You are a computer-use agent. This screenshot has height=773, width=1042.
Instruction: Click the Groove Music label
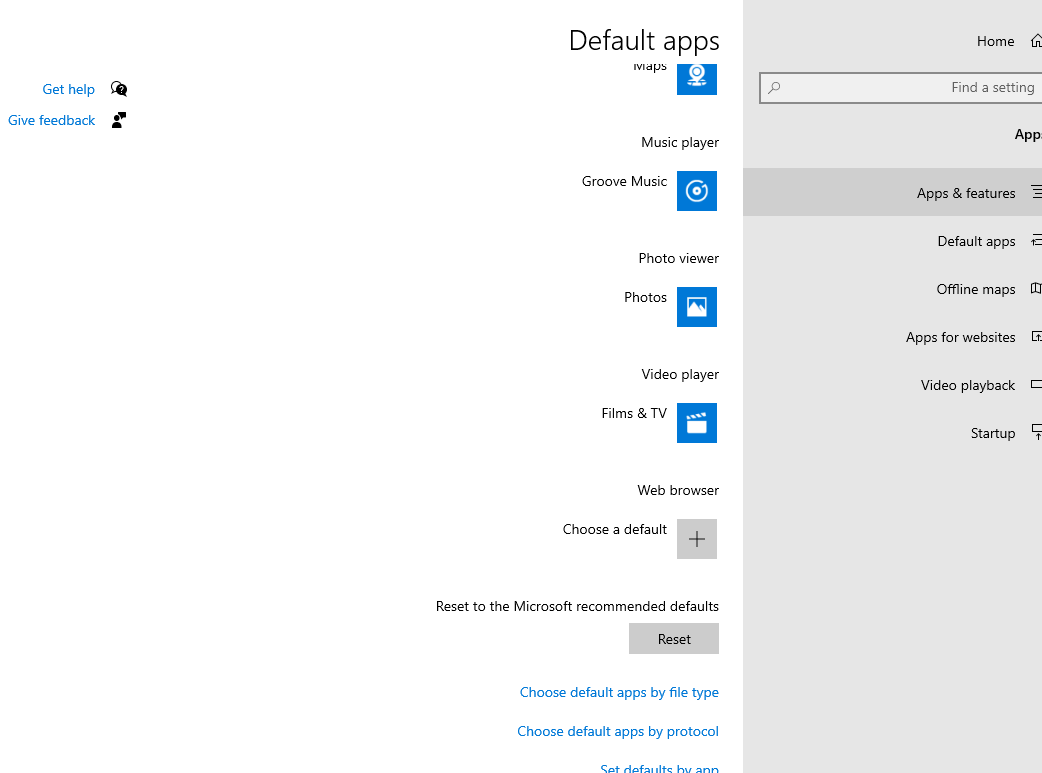(x=624, y=181)
